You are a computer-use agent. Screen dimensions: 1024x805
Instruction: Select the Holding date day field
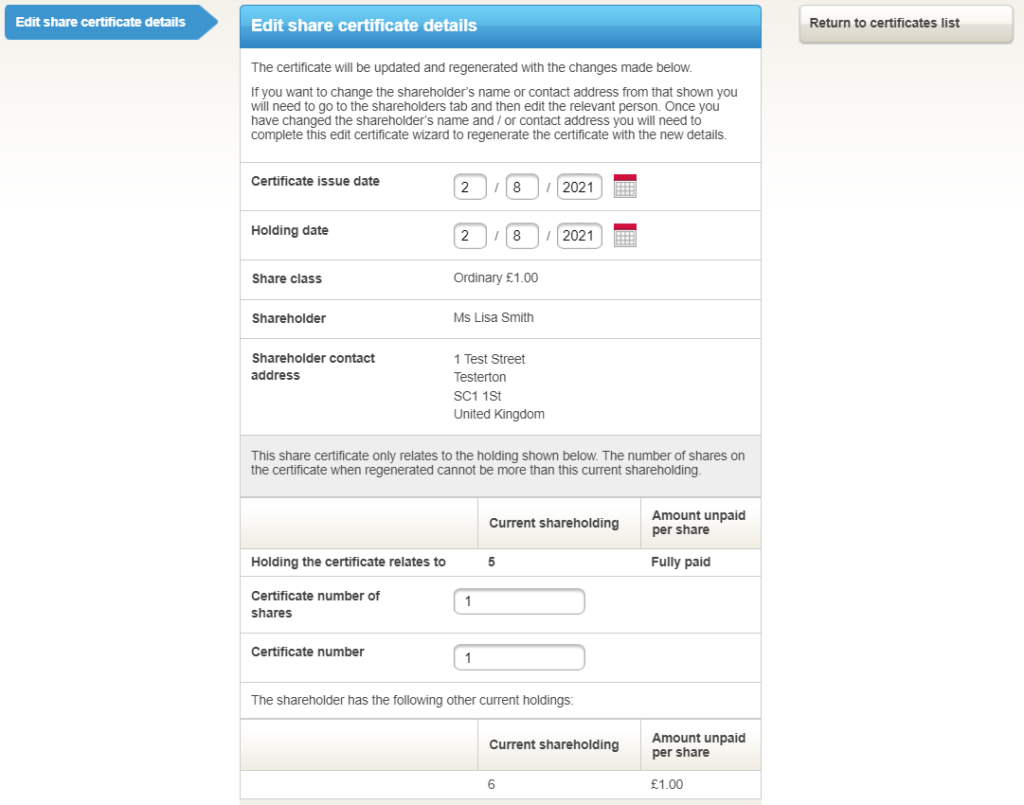[470, 236]
